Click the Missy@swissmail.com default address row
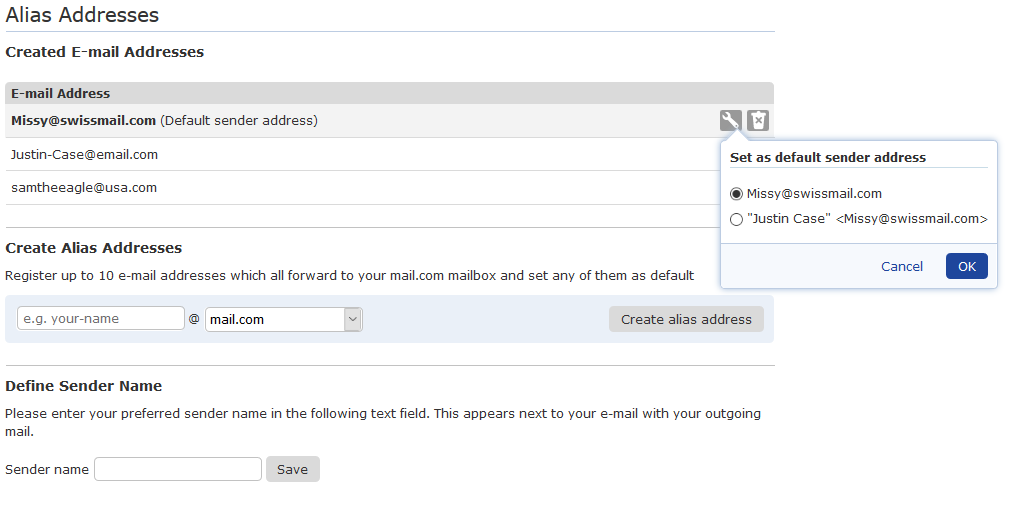This screenshot has width=1010, height=526. pyautogui.click(x=389, y=120)
